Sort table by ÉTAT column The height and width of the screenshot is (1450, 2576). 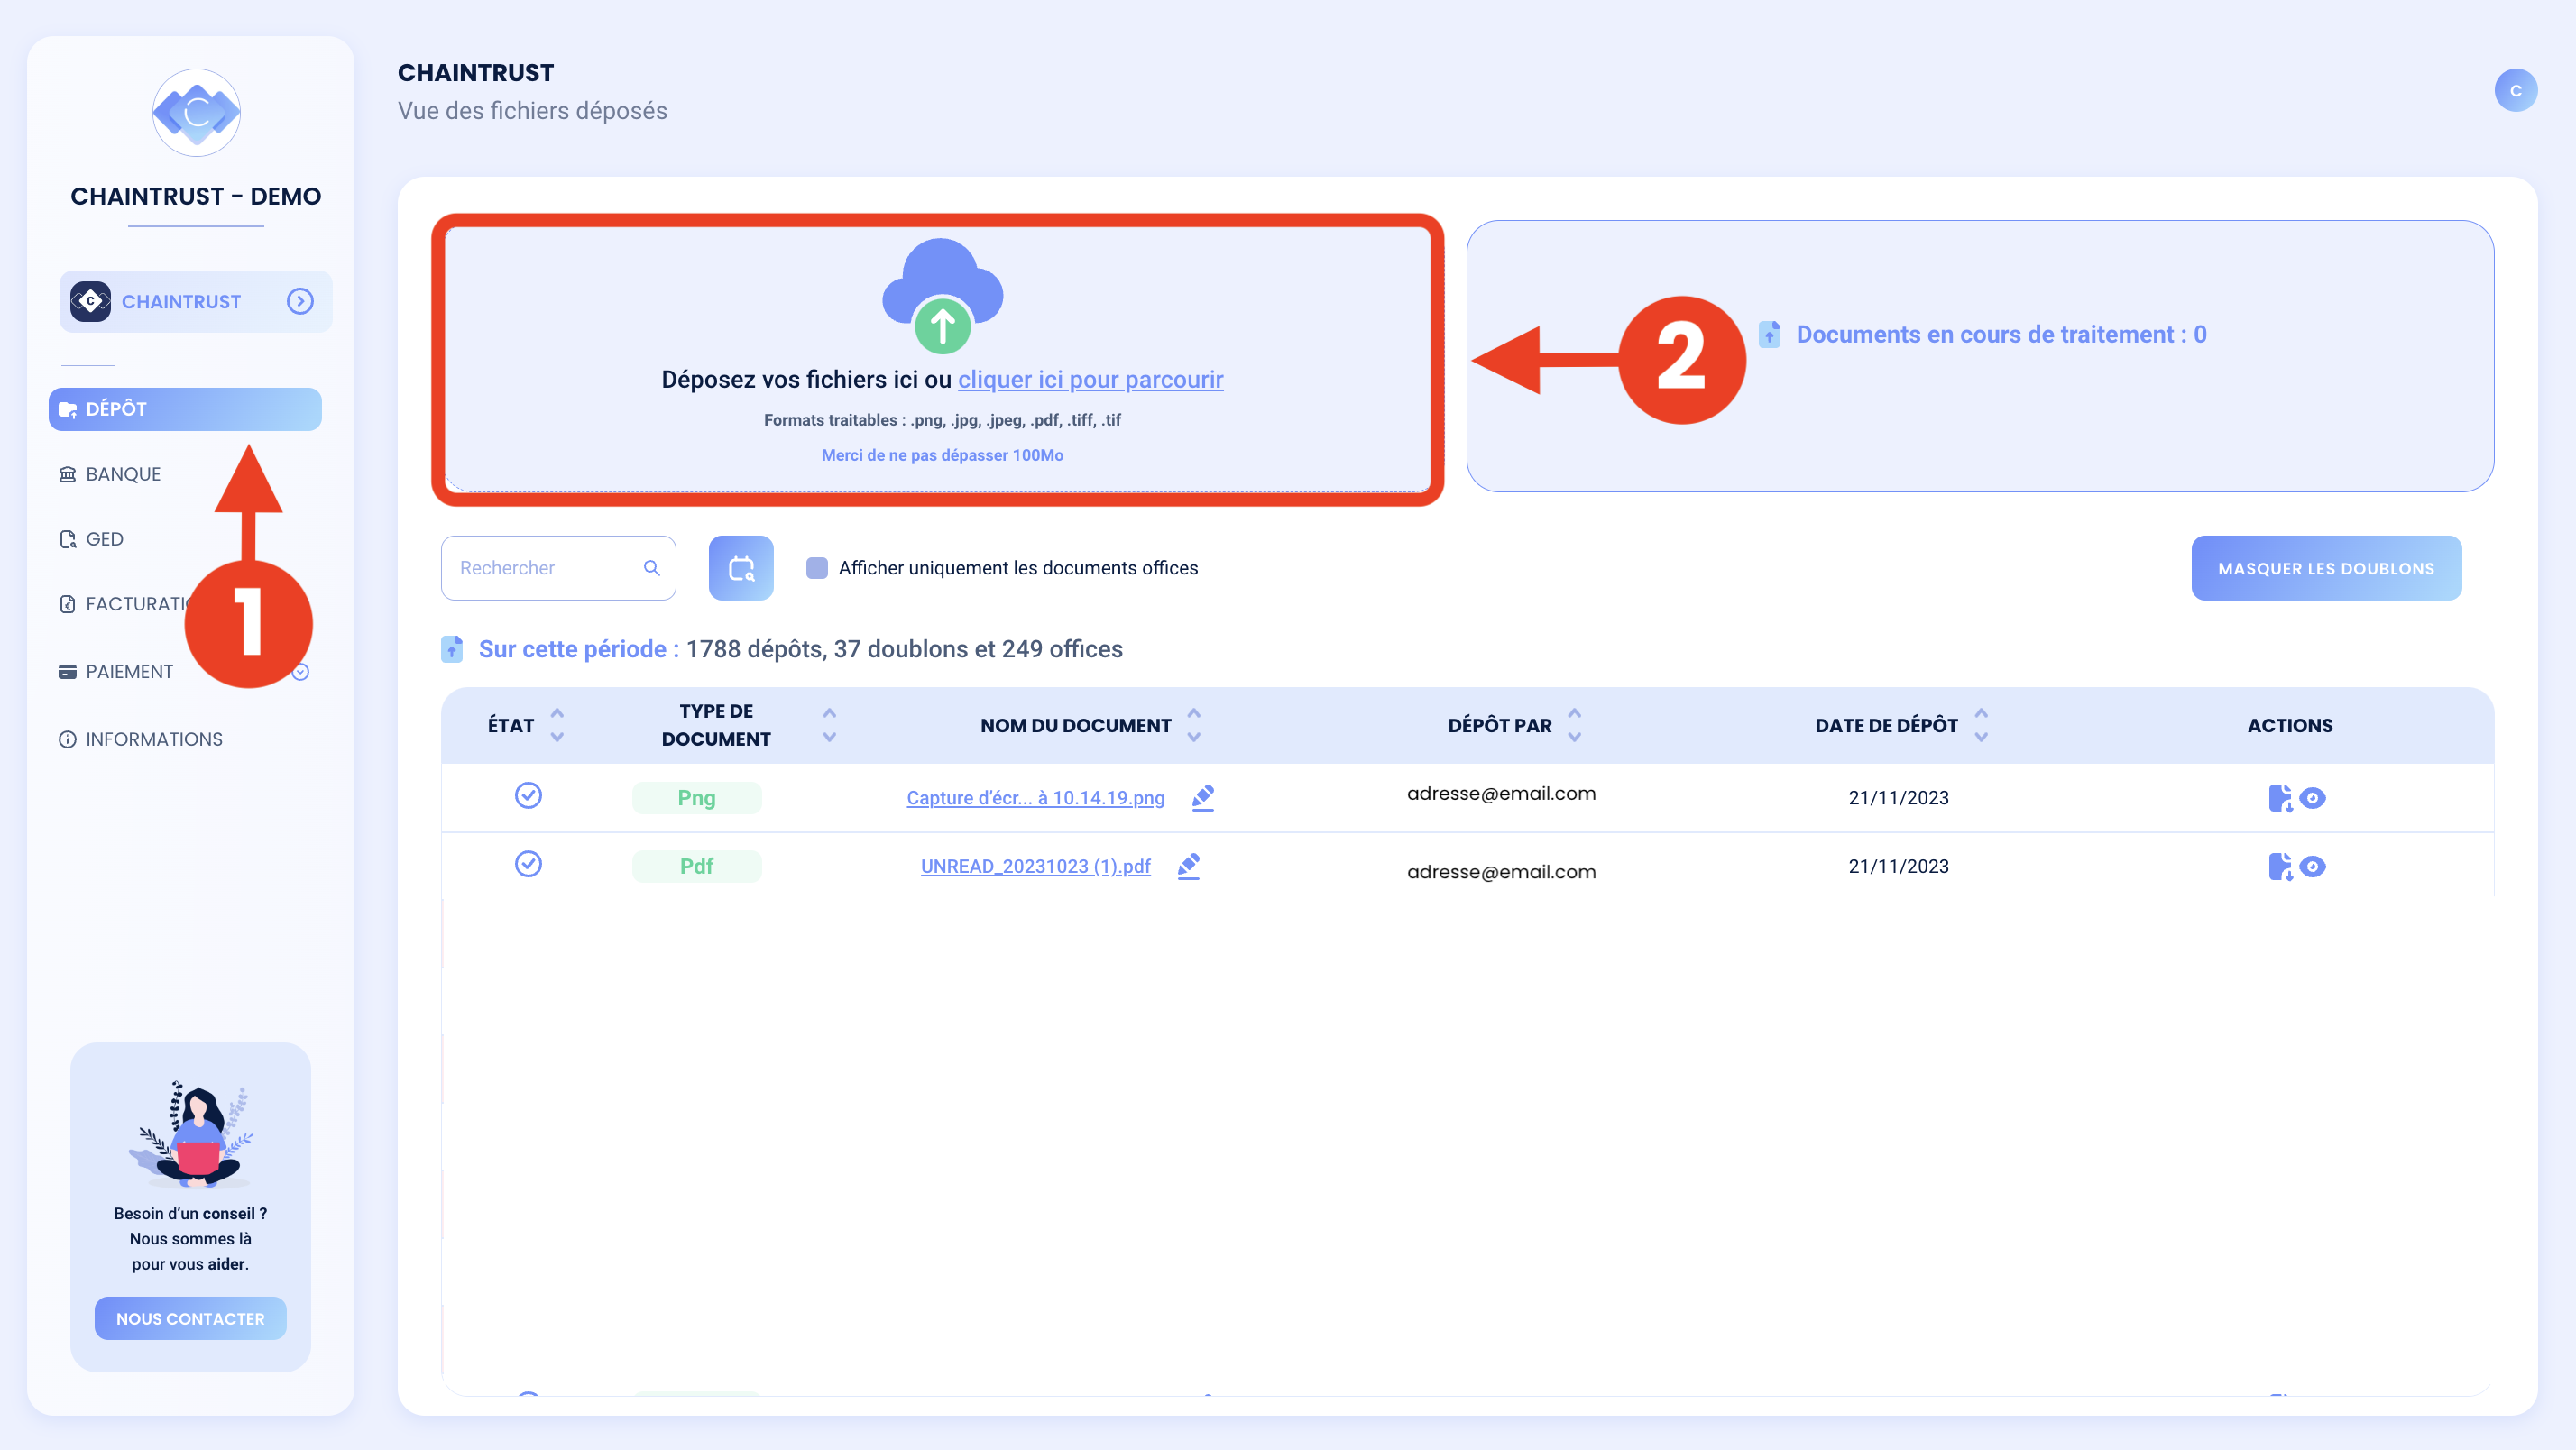click(x=557, y=725)
